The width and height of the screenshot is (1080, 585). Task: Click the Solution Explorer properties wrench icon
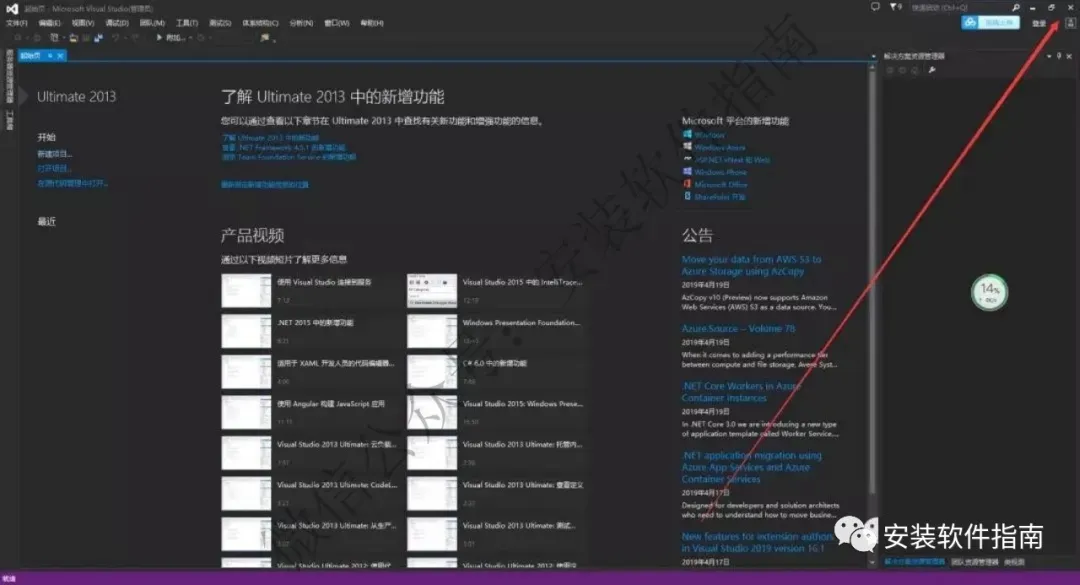932,70
